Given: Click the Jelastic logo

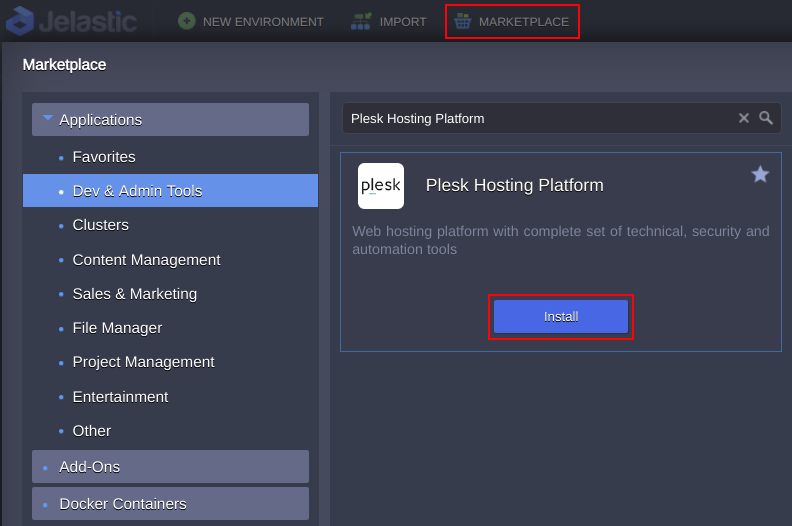Looking at the screenshot, I should tap(71, 22).
